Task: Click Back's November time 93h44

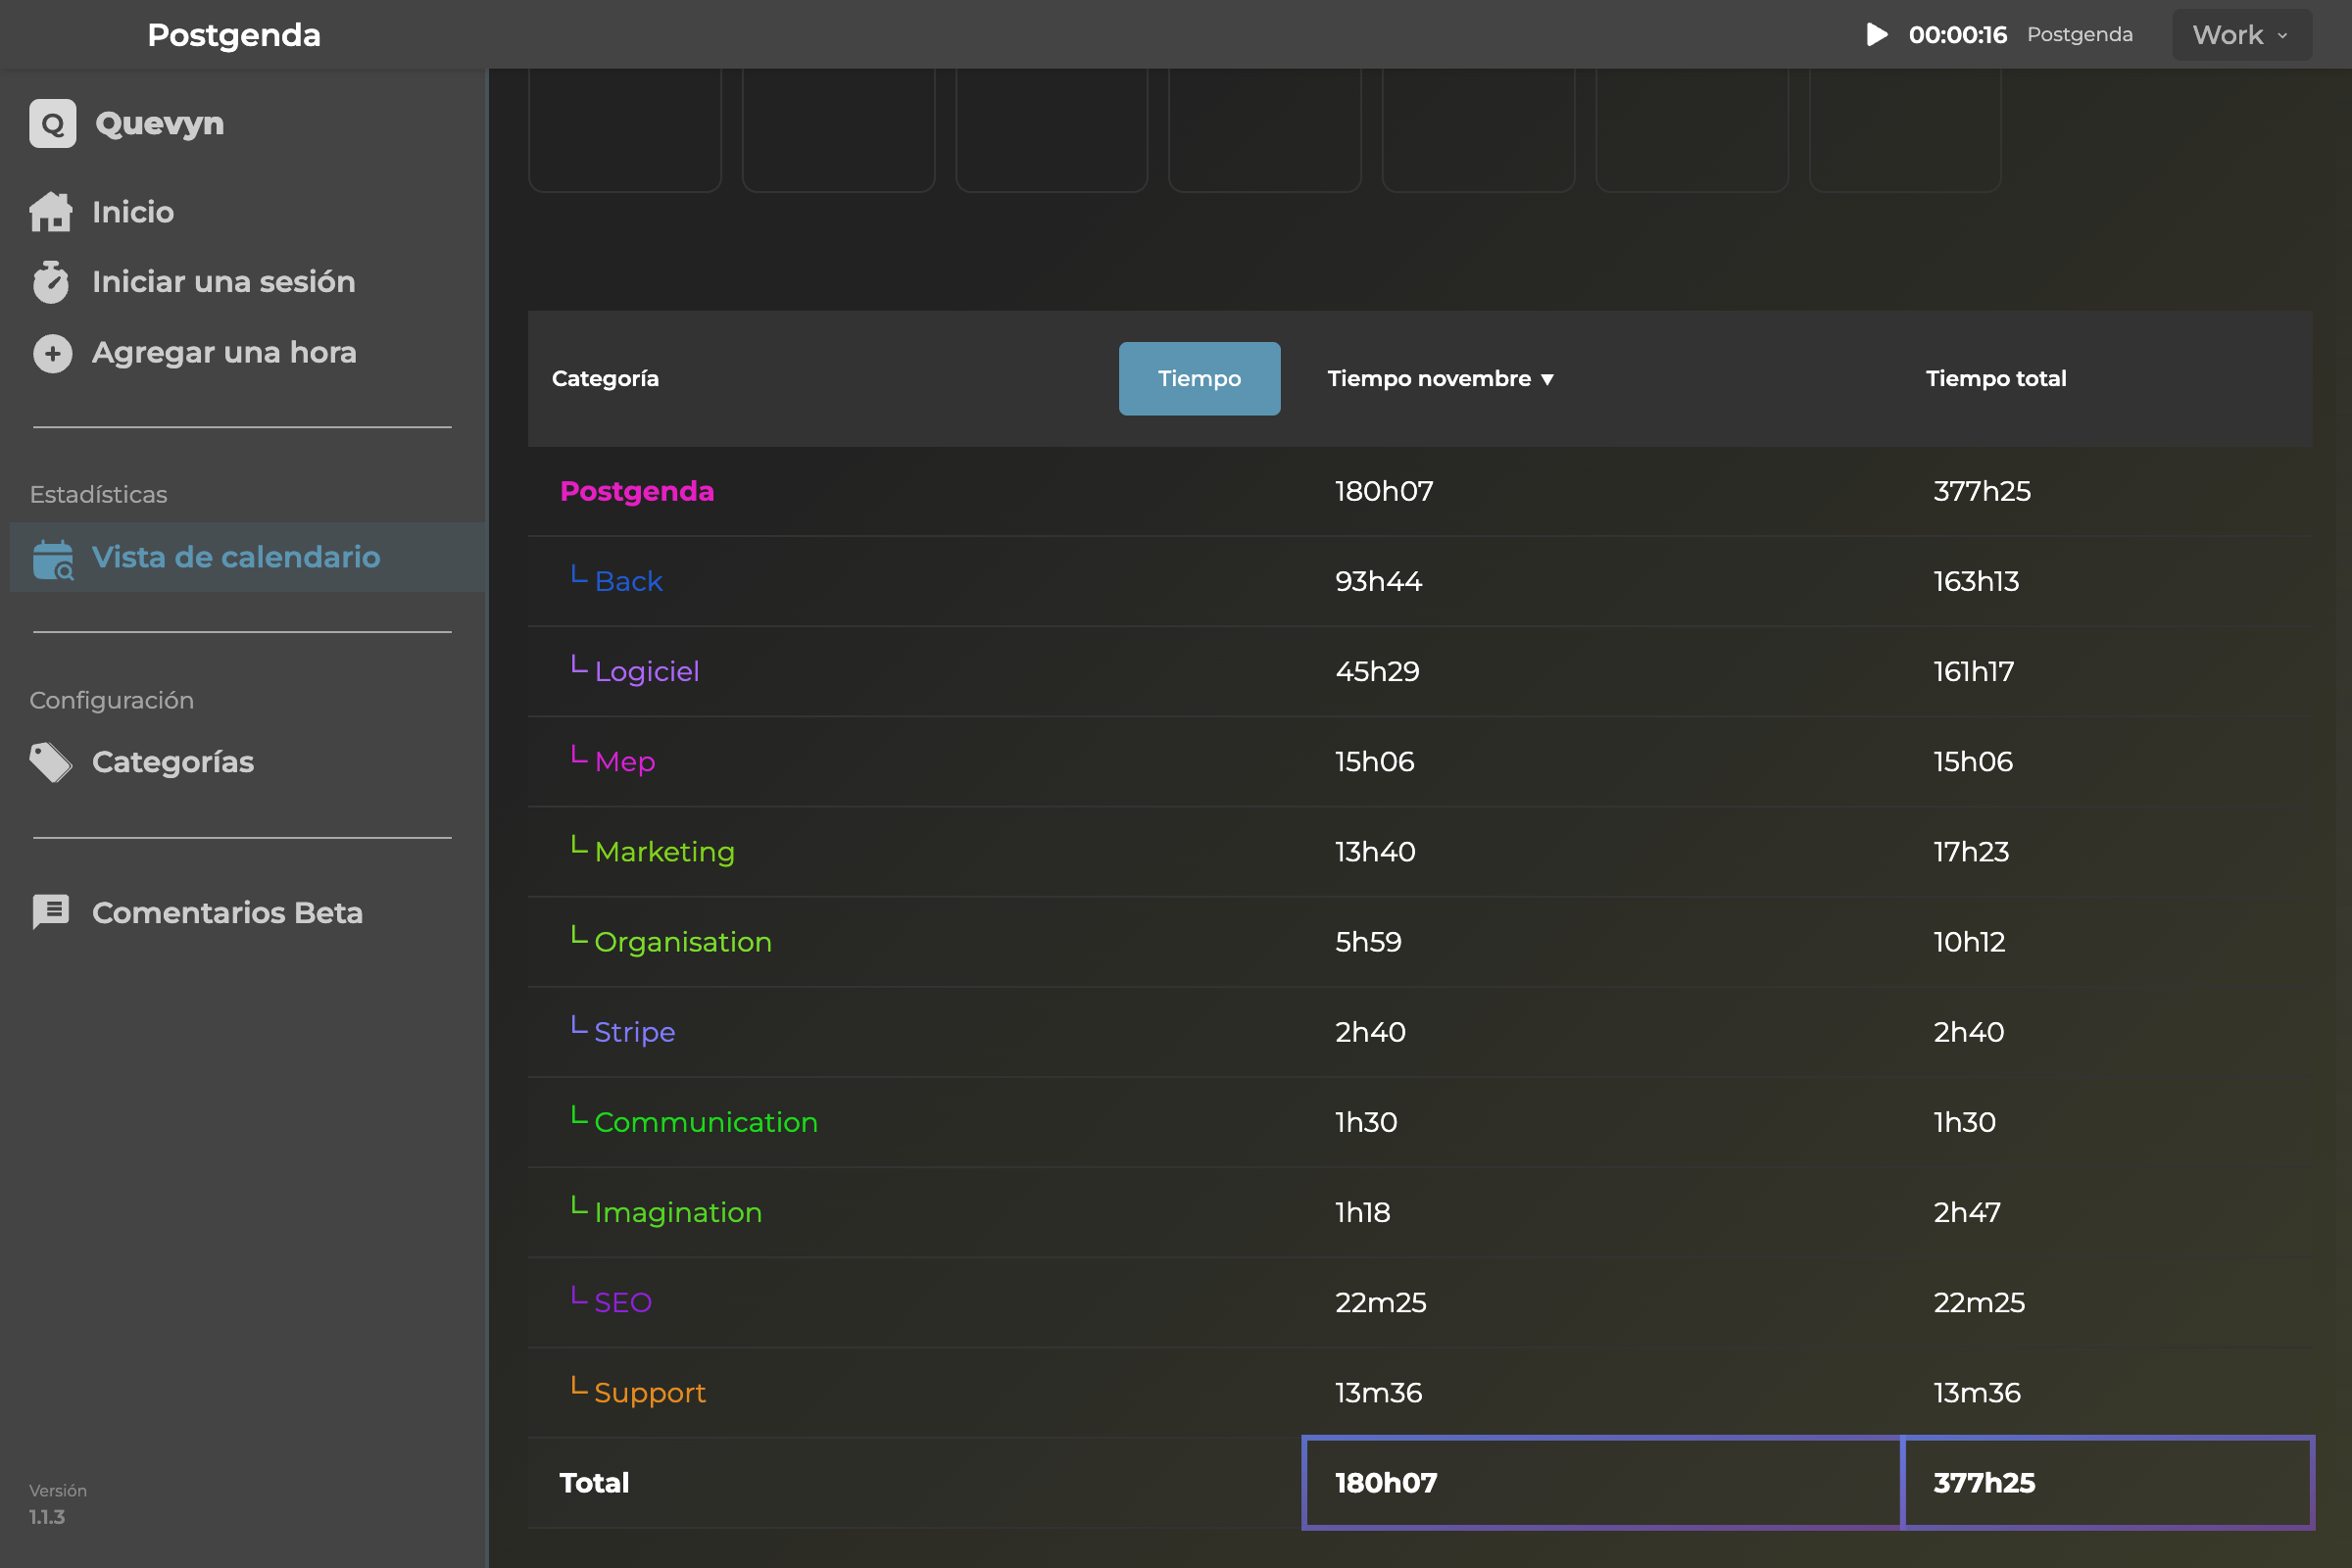Action: pyautogui.click(x=1378, y=581)
